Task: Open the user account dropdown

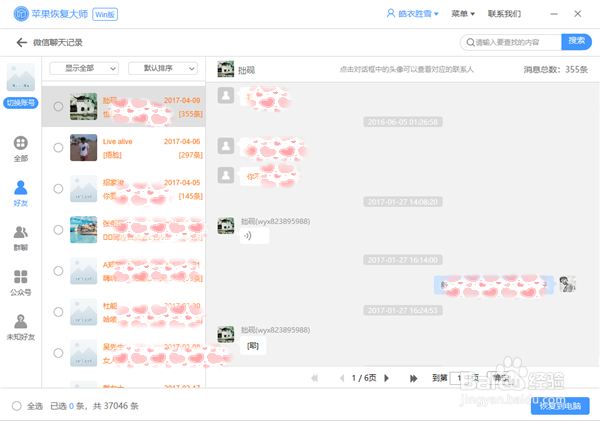Action: 413,14
